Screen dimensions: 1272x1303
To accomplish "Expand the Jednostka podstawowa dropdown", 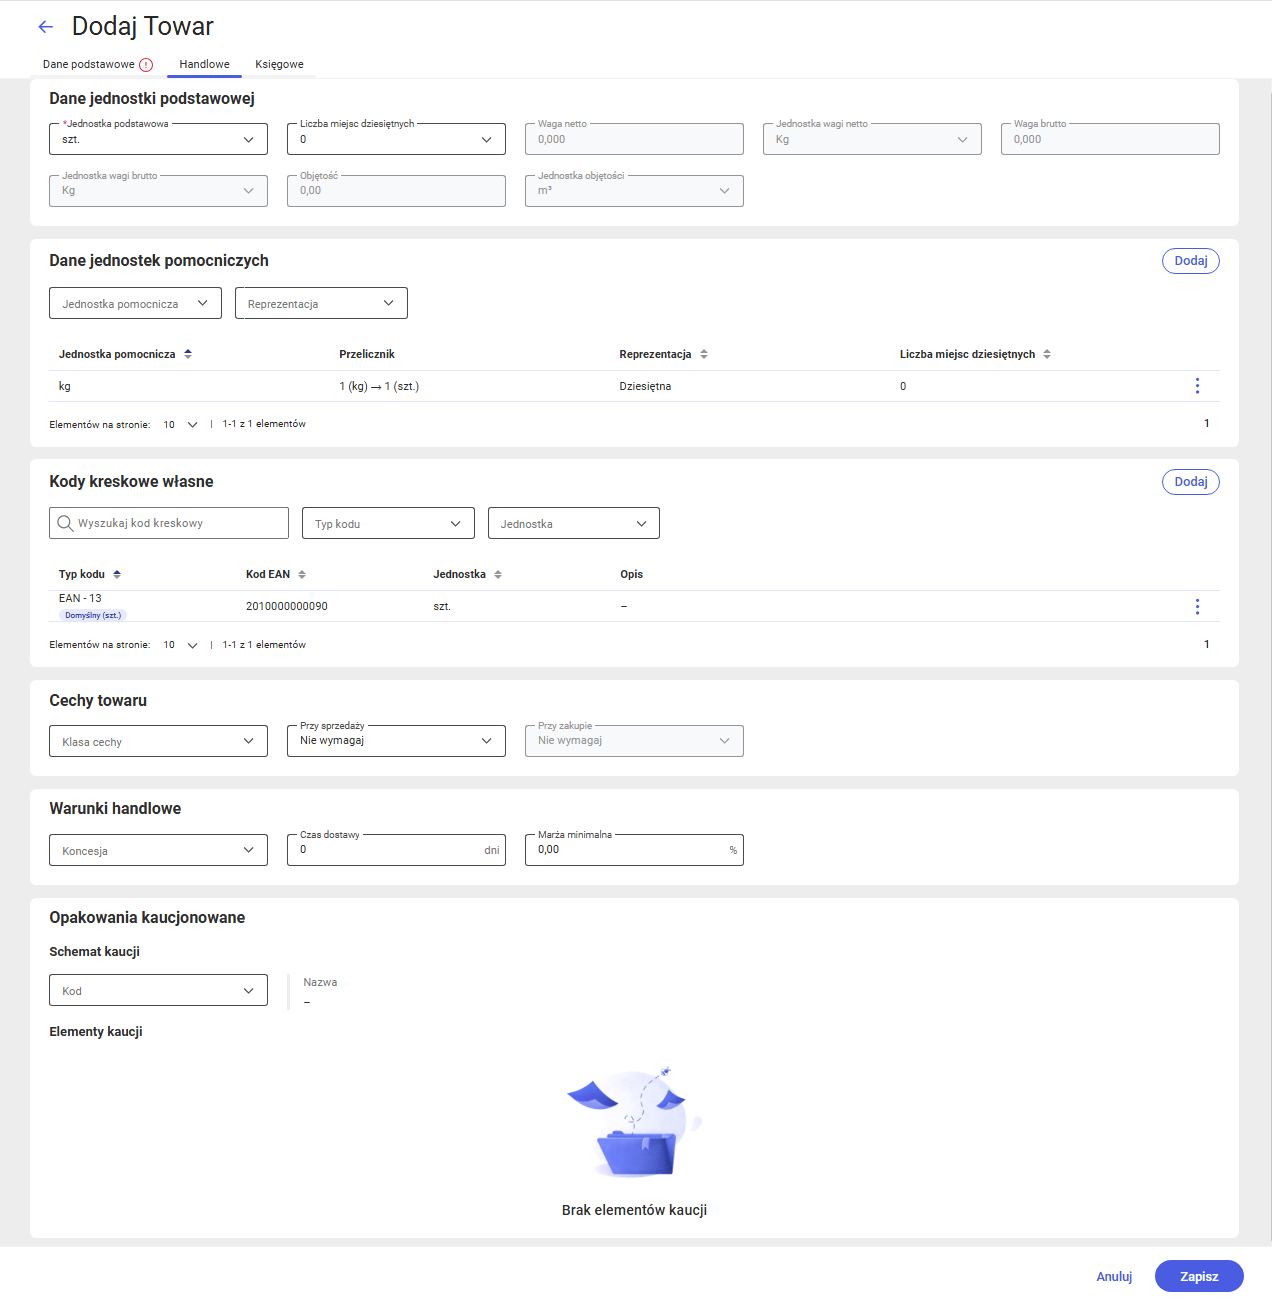I will click(x=158, y=139).
